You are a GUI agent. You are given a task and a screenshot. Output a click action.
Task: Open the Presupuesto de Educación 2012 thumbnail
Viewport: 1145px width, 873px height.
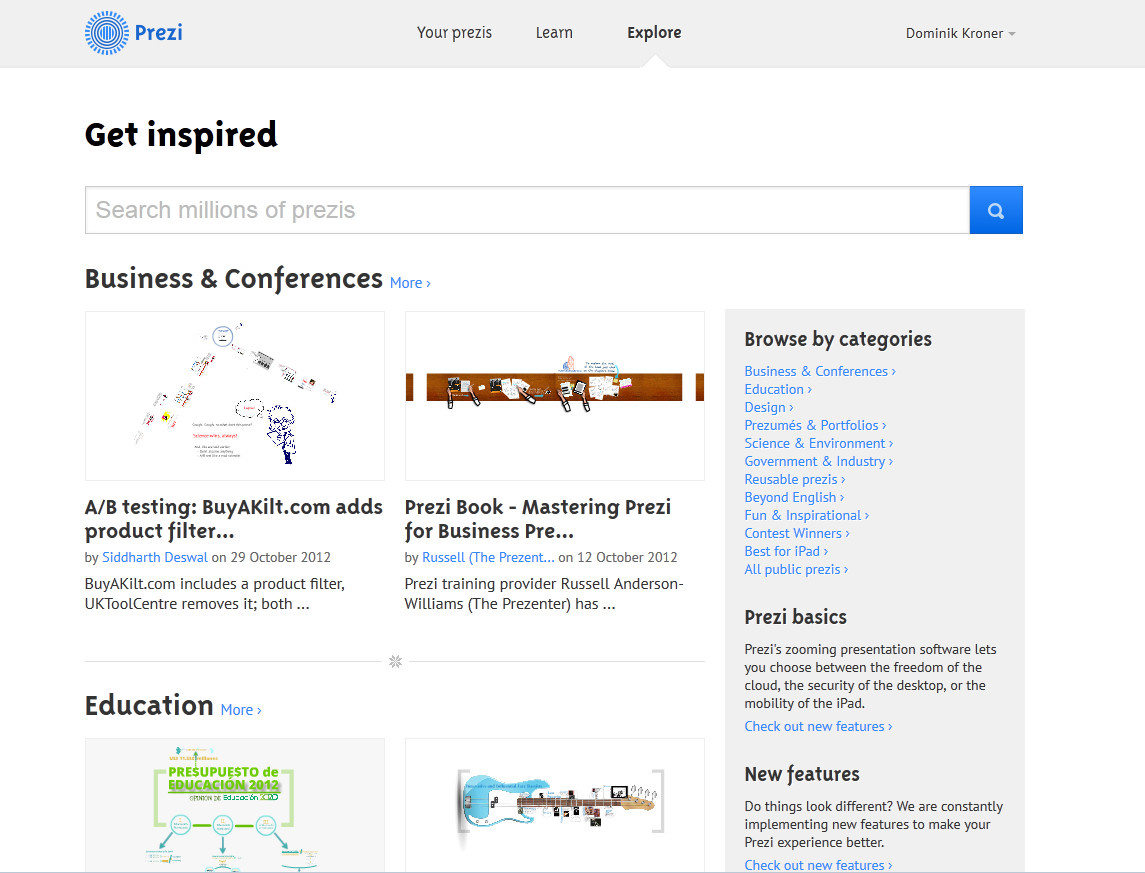(235, 805)
